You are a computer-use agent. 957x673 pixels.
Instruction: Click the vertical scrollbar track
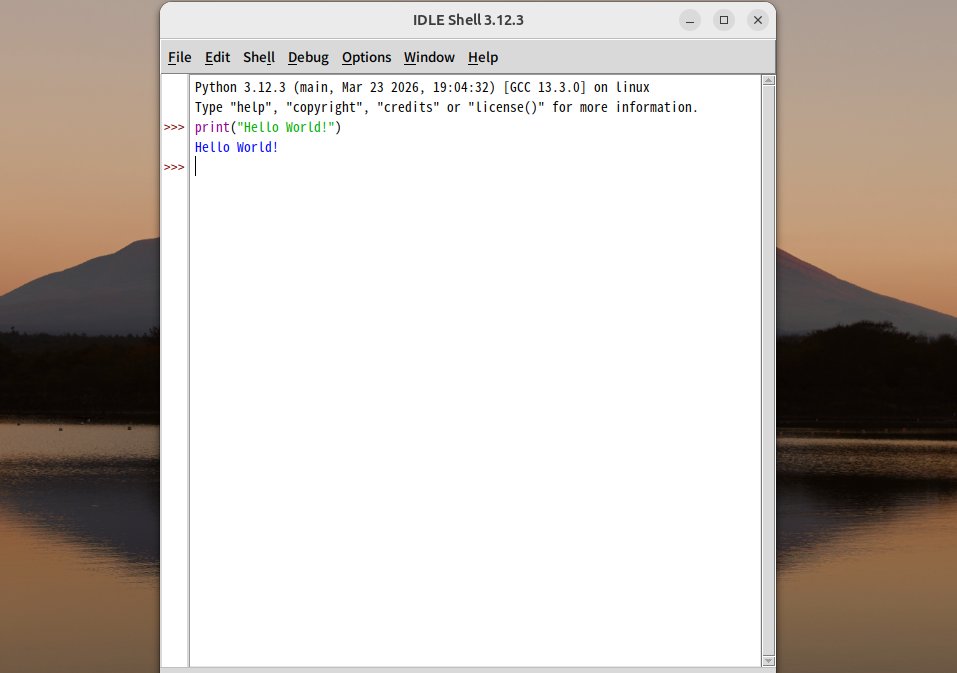tap(768, 371)
